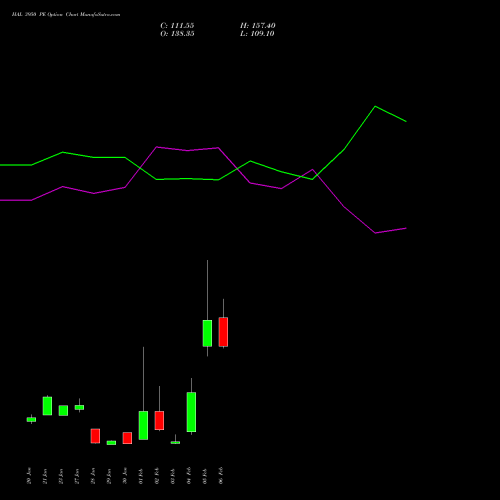500x500 pixels.
Task: Click the red candlestick for 30 Jan
Action: (127, 438)
